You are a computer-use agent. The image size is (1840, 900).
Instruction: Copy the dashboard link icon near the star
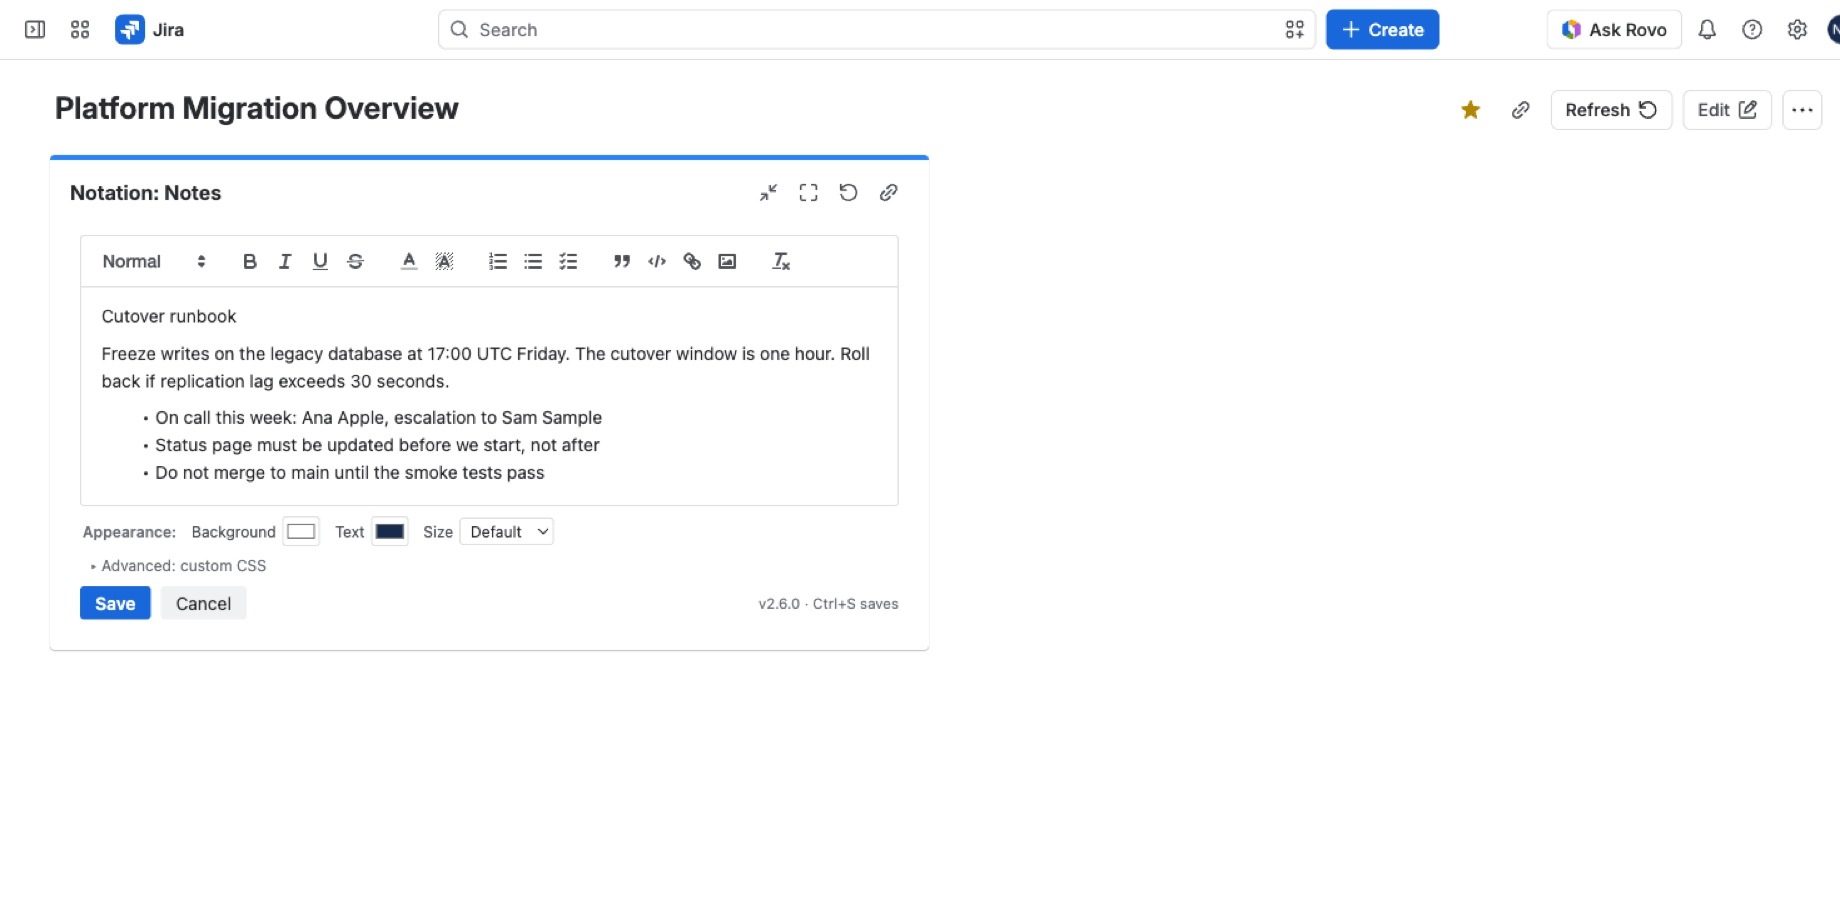coord(1520,110)
